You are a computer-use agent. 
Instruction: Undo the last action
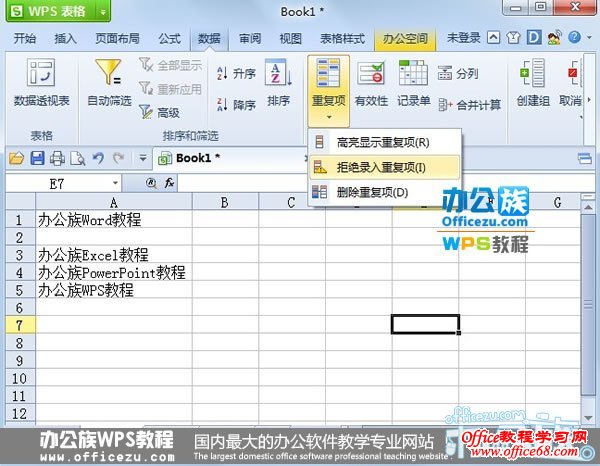point(98,158)
